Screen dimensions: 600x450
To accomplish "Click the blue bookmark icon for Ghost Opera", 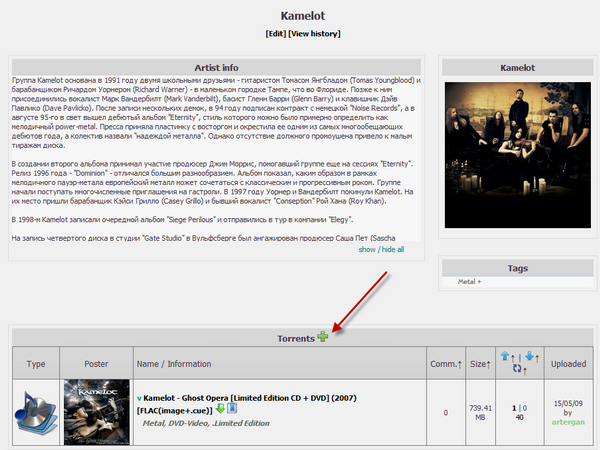I will click(232, 408).
